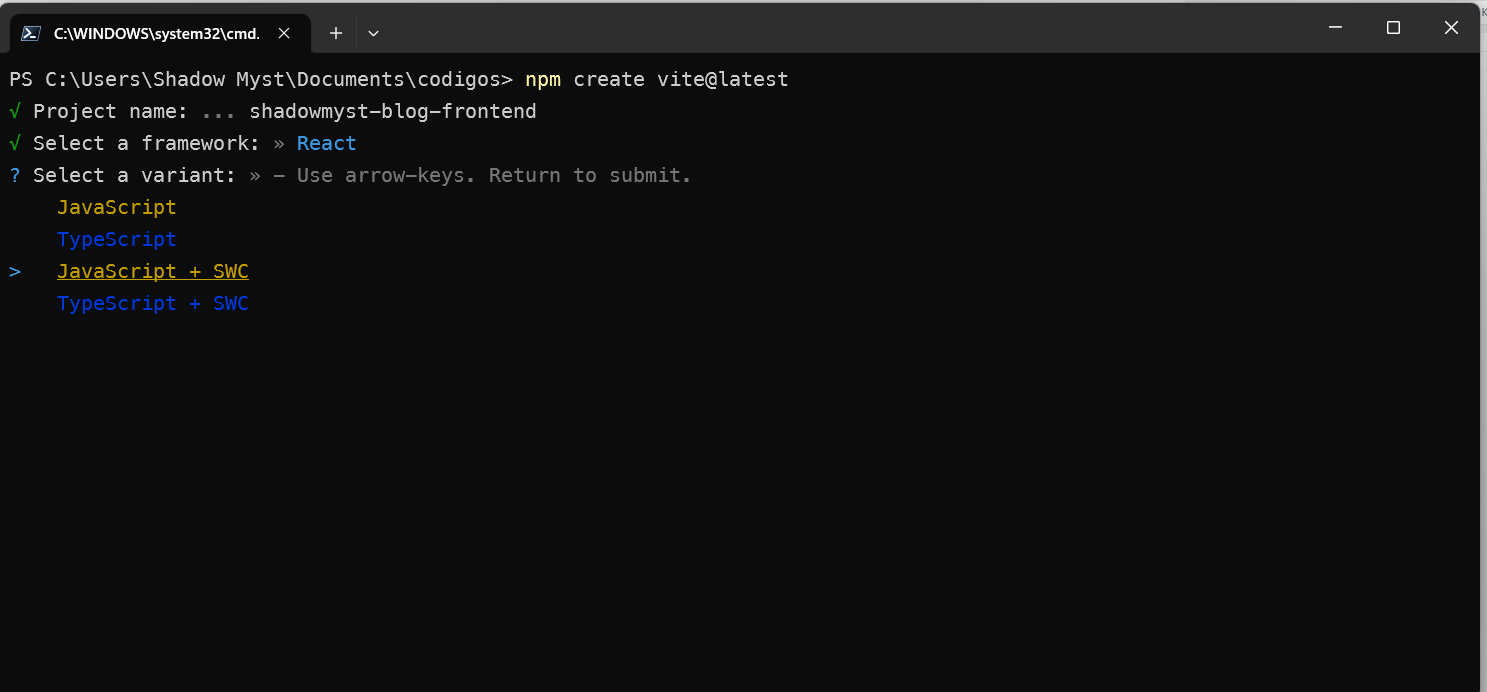Click the blue React framework text
Image resolution: width=1487 pixels, height=692 pixels.
tap(326, 143)
